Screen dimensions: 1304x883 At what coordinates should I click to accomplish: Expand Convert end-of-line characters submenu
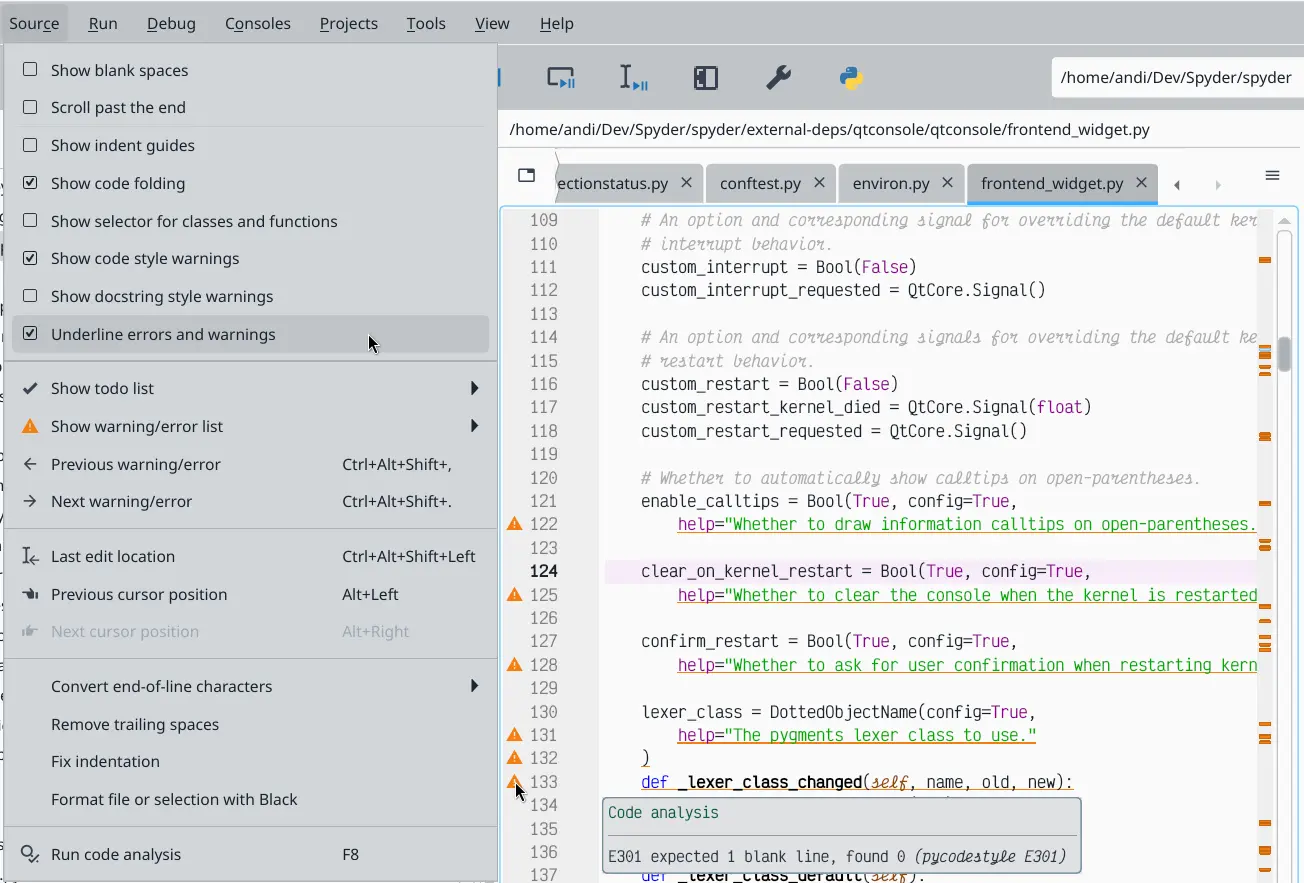161,686
